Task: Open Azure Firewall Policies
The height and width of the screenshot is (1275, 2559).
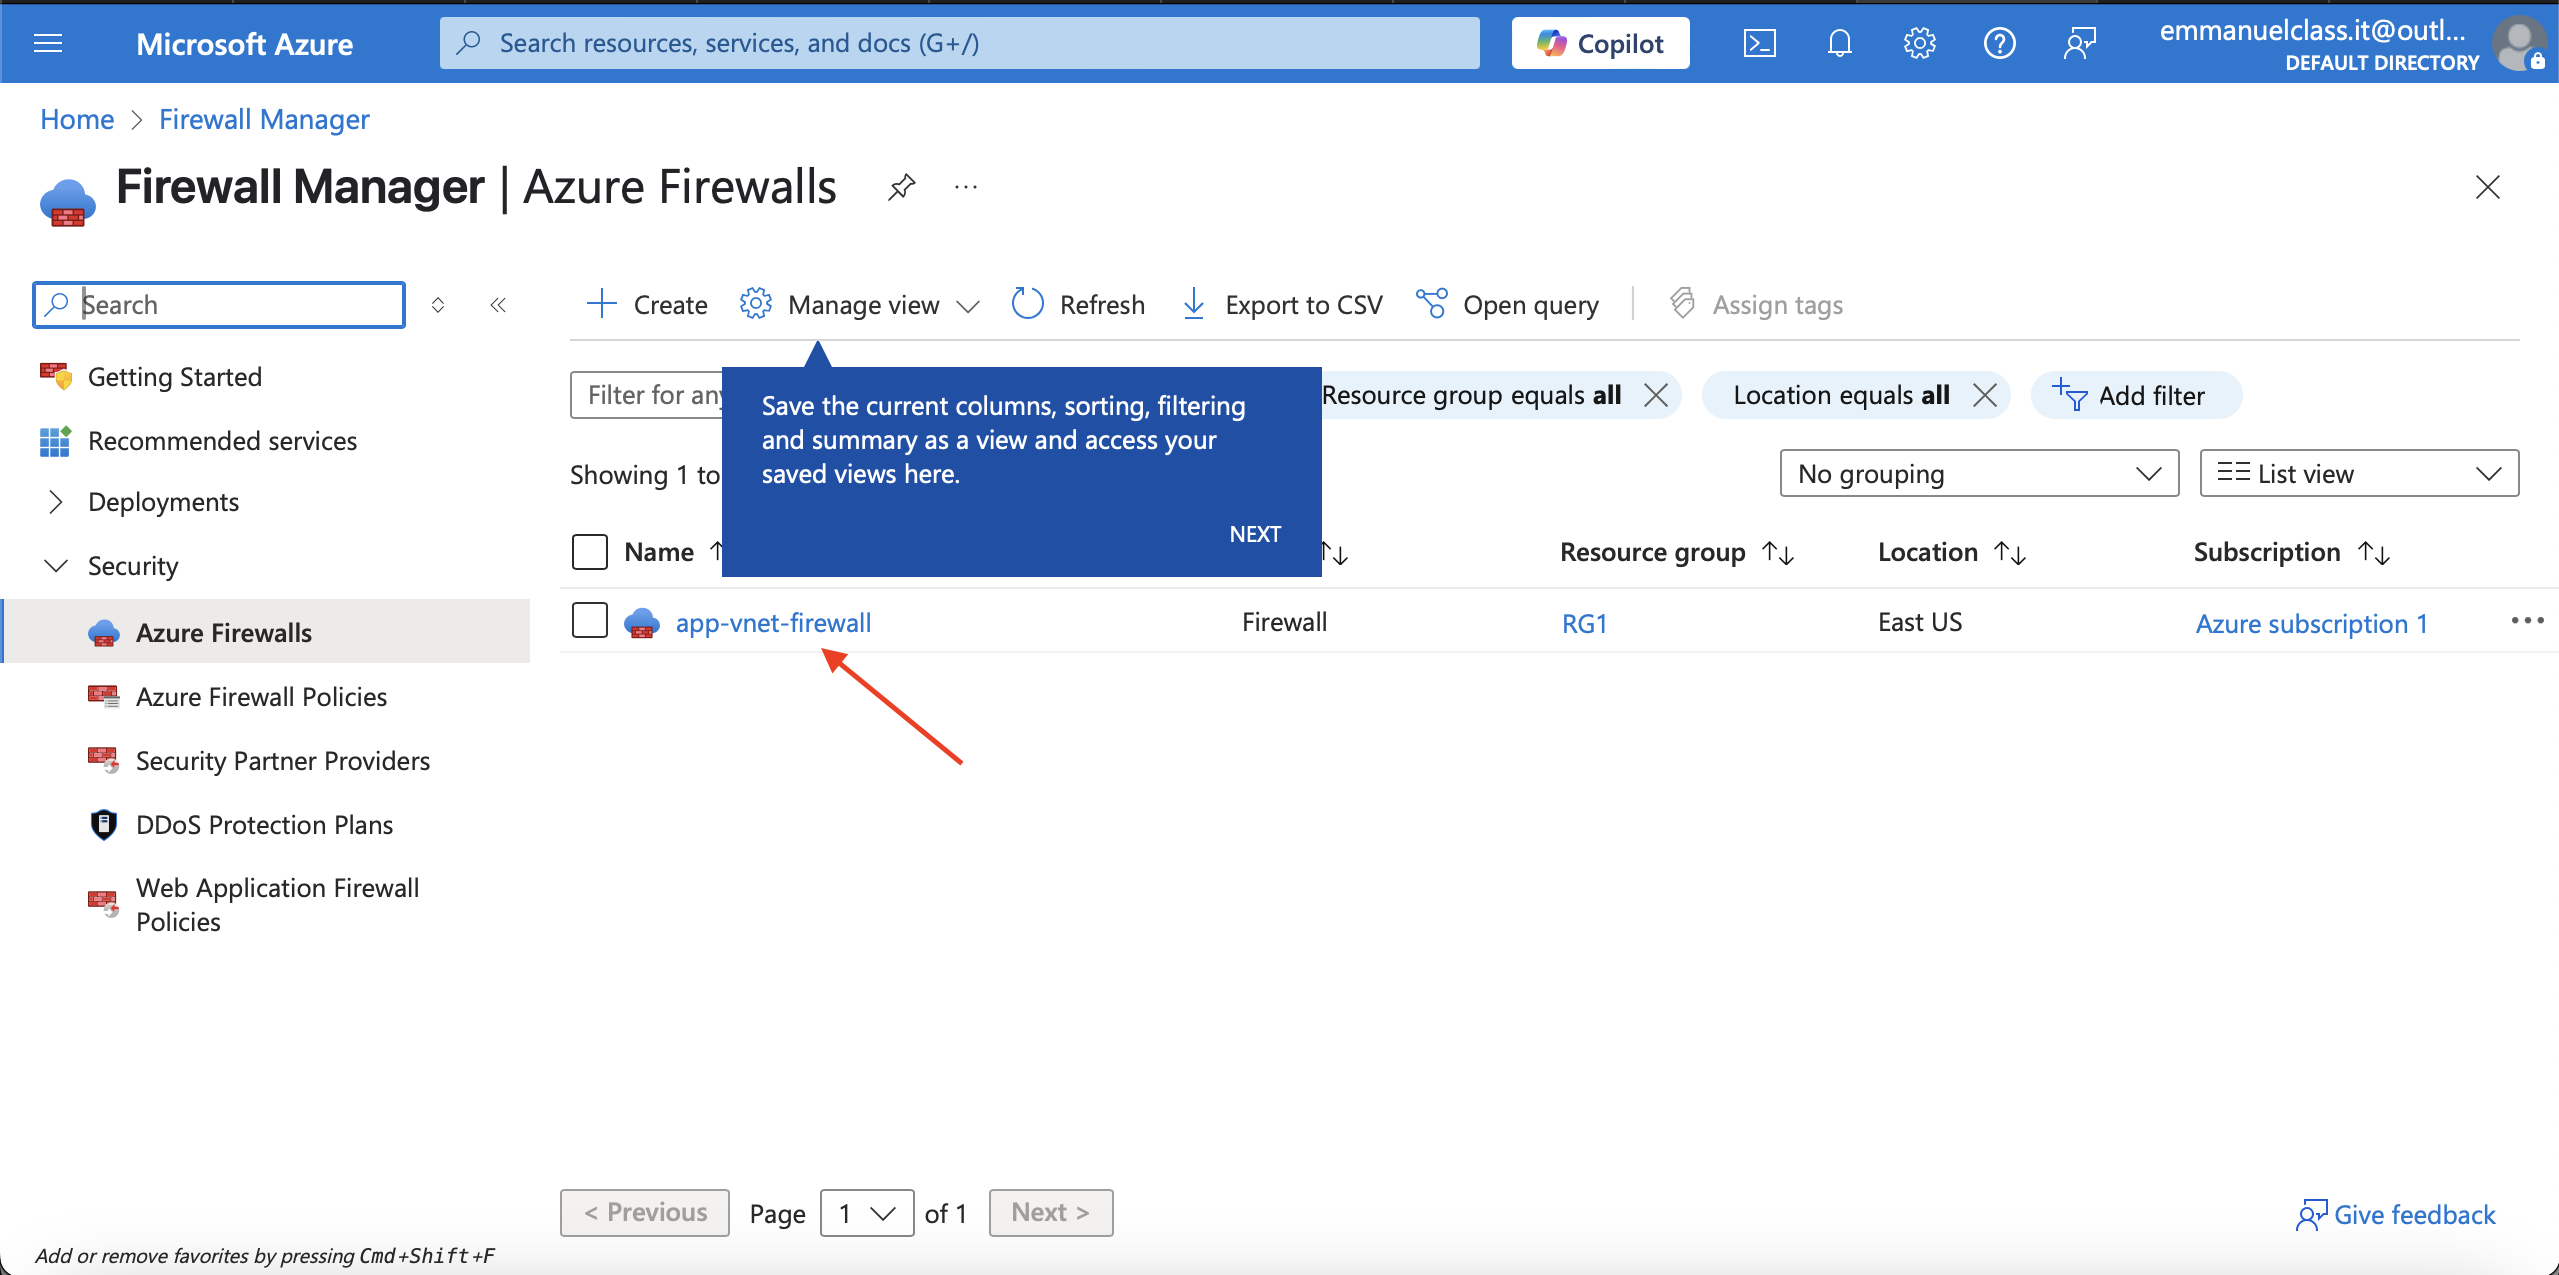Action: pos(261,697)
